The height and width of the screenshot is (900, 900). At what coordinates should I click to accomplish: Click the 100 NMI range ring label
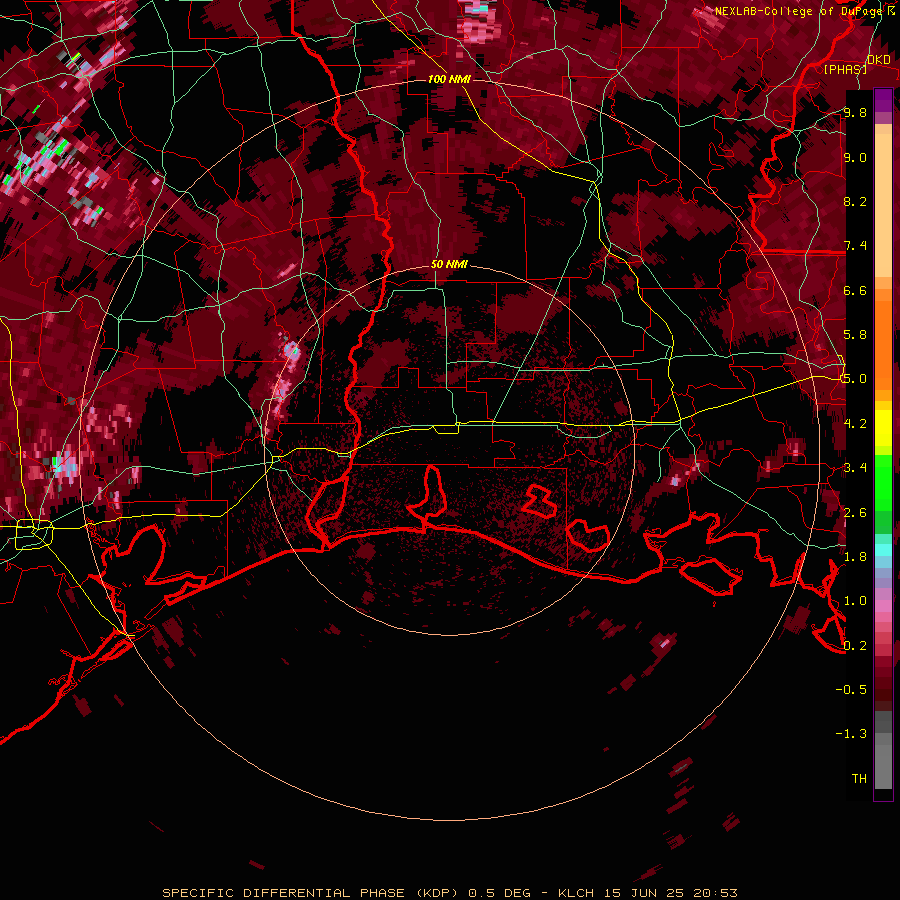tap(449, 79)
